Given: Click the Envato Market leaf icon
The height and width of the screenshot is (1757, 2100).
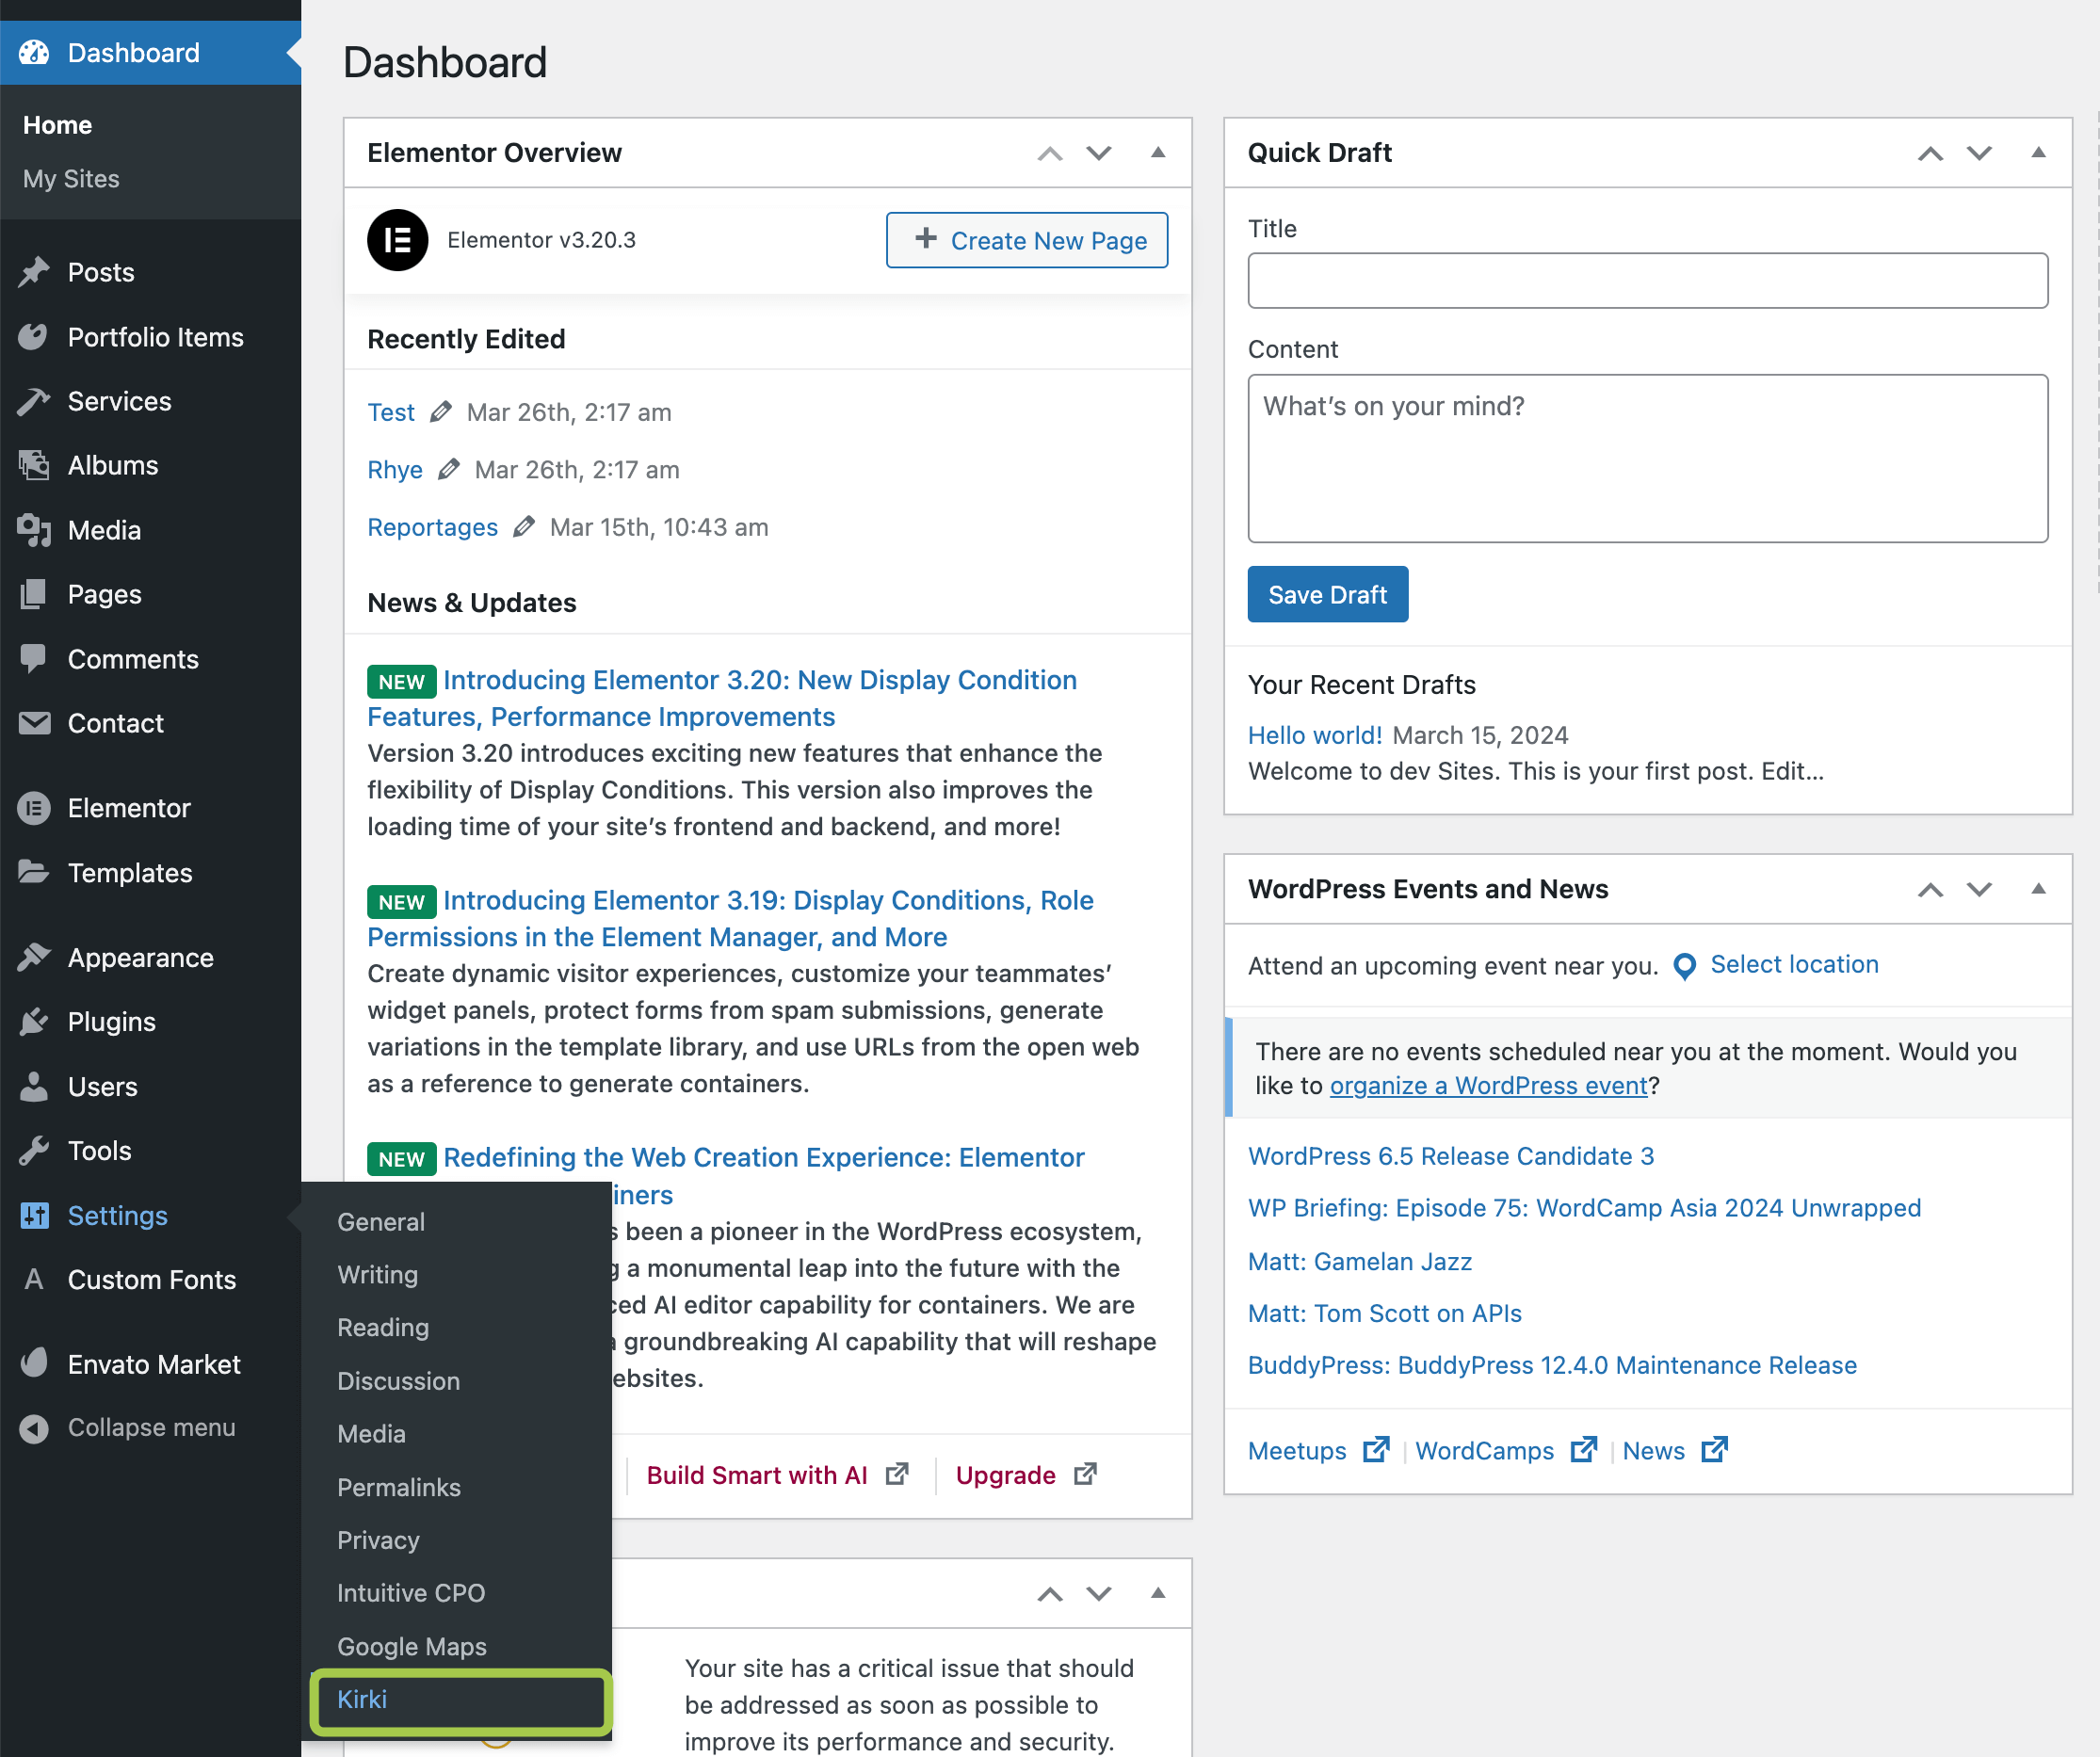Looking at the screenshot, I should click(x=34, y=1363).
